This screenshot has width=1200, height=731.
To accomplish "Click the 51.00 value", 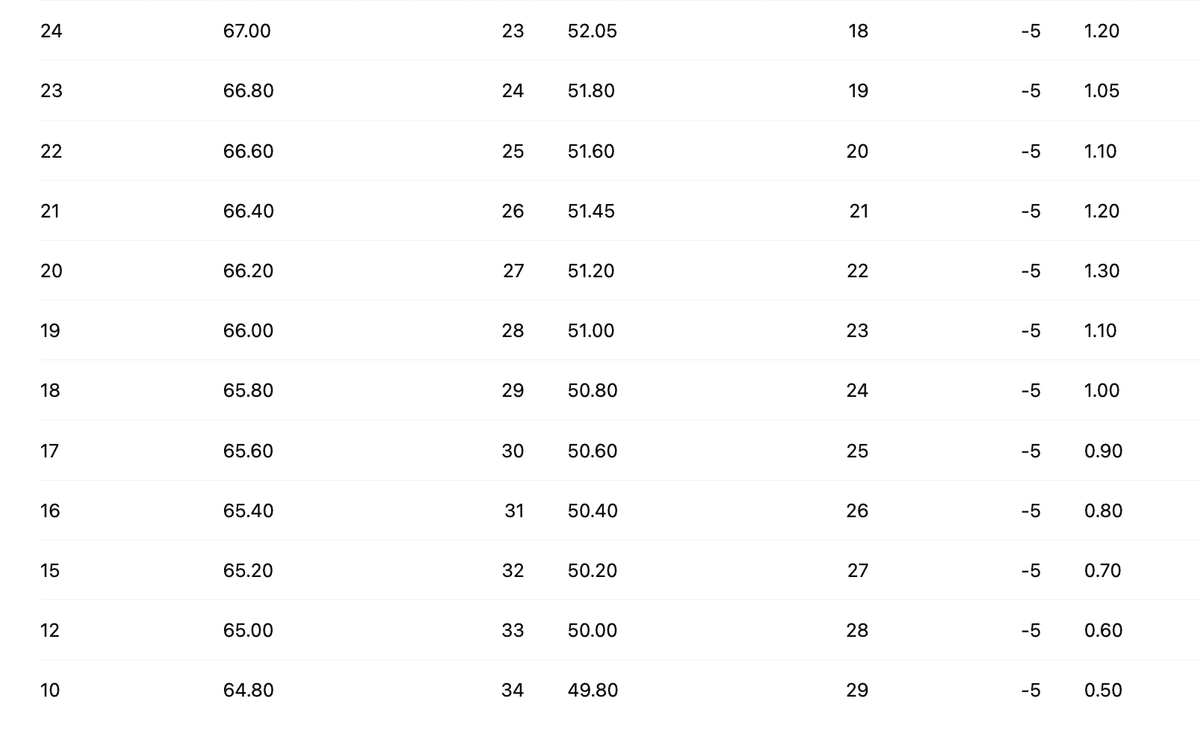I will (591, 331).
